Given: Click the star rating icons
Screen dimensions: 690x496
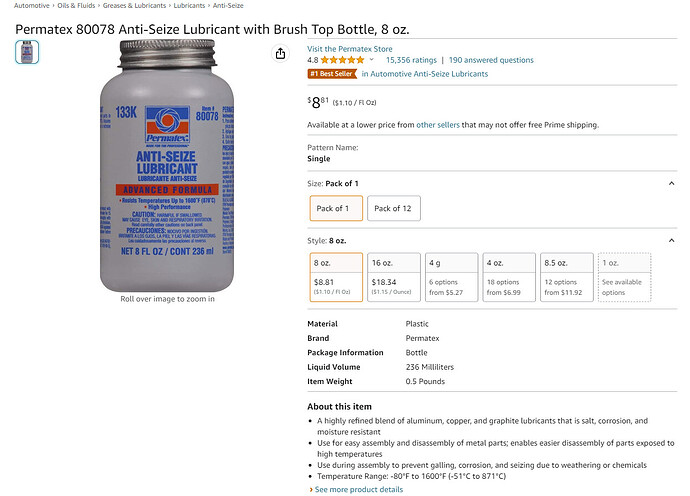Looking at the screenshot, I should pos(342,60).
